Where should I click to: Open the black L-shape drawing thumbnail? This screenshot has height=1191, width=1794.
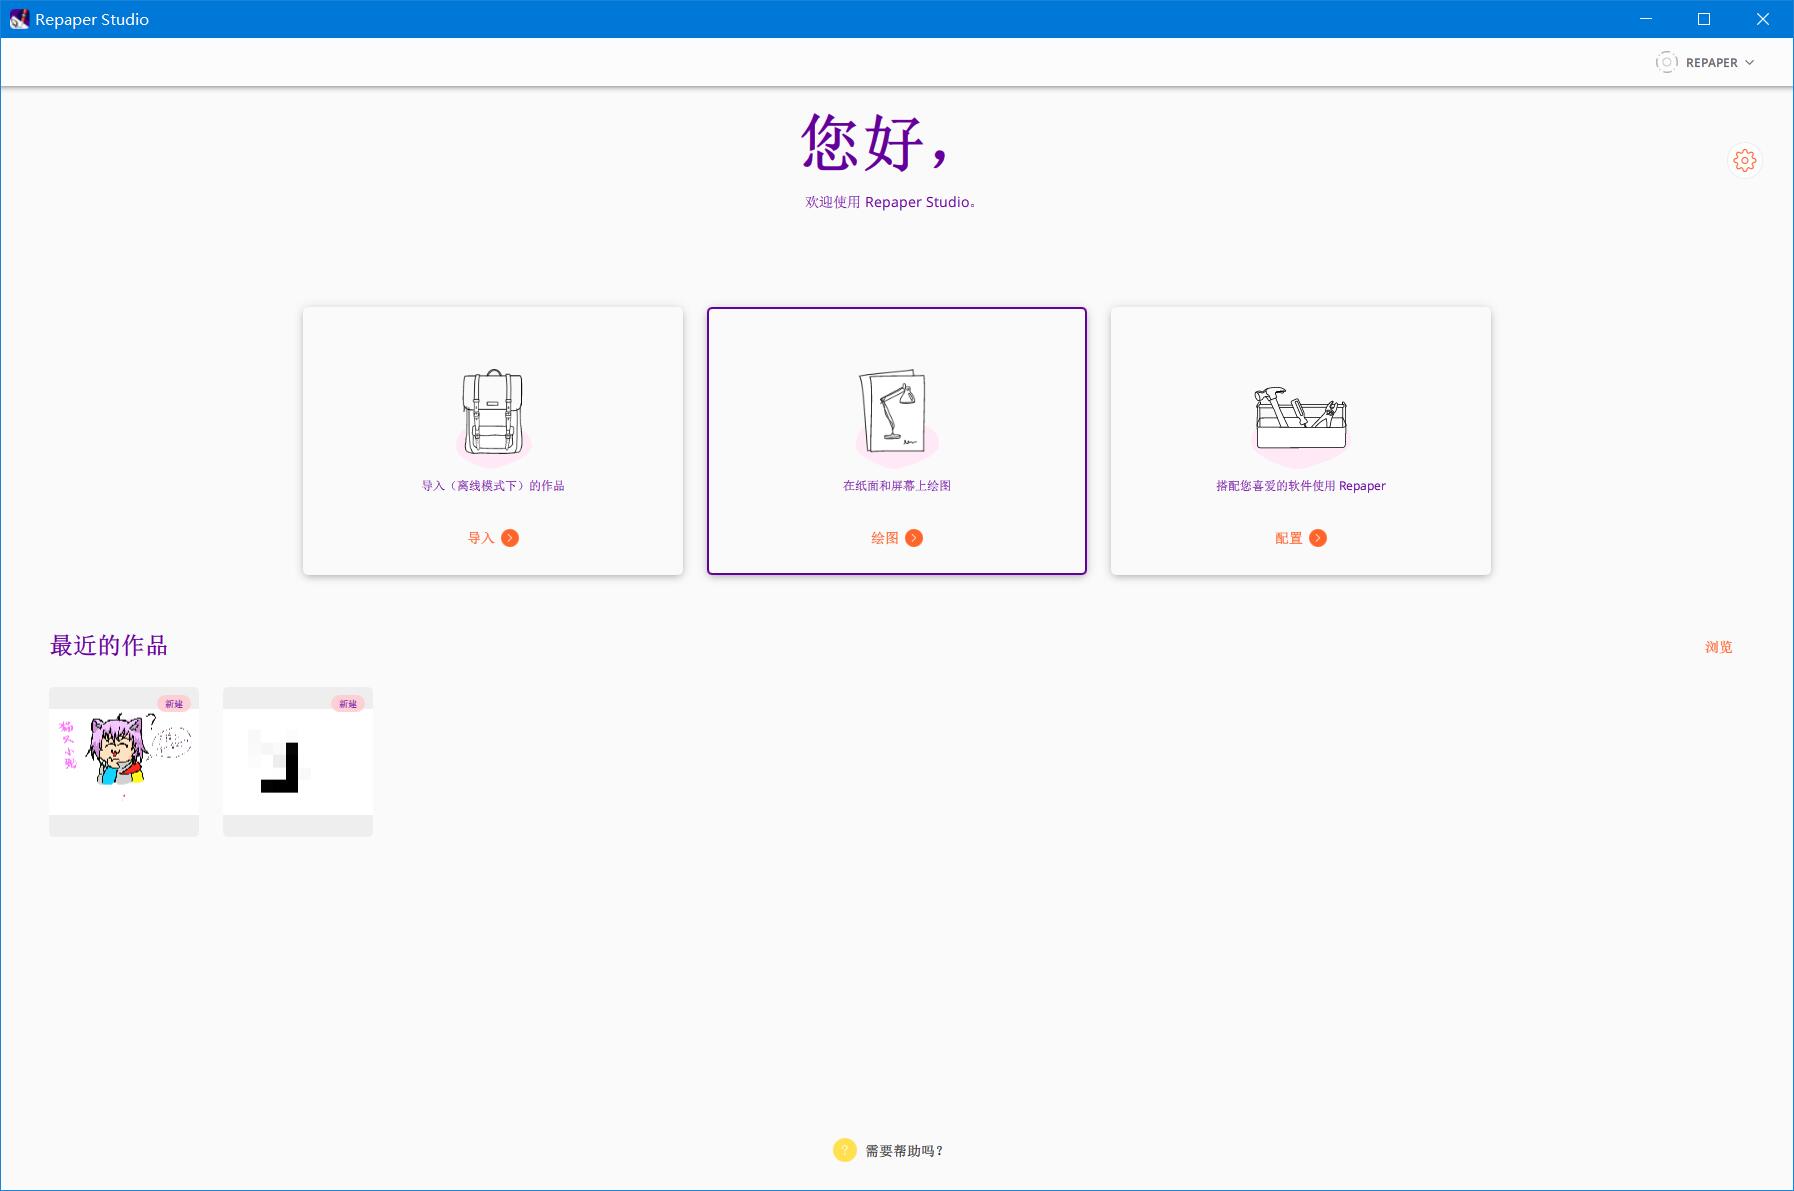[x=298, y=761]
